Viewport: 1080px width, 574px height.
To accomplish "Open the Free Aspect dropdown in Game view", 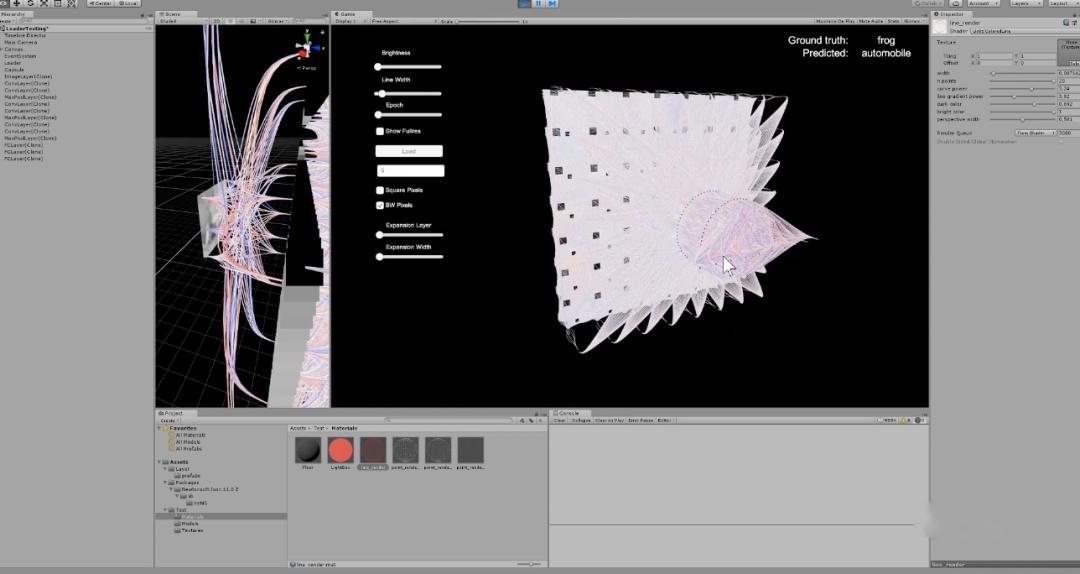I will tap(404, 21).
